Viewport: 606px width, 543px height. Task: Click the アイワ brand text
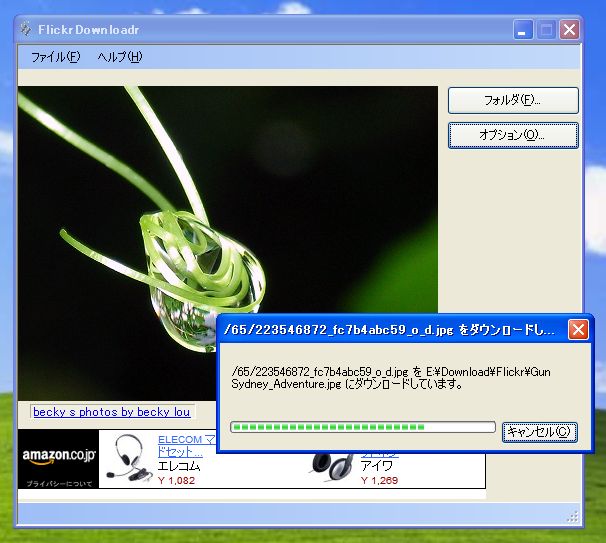(376, 466)
